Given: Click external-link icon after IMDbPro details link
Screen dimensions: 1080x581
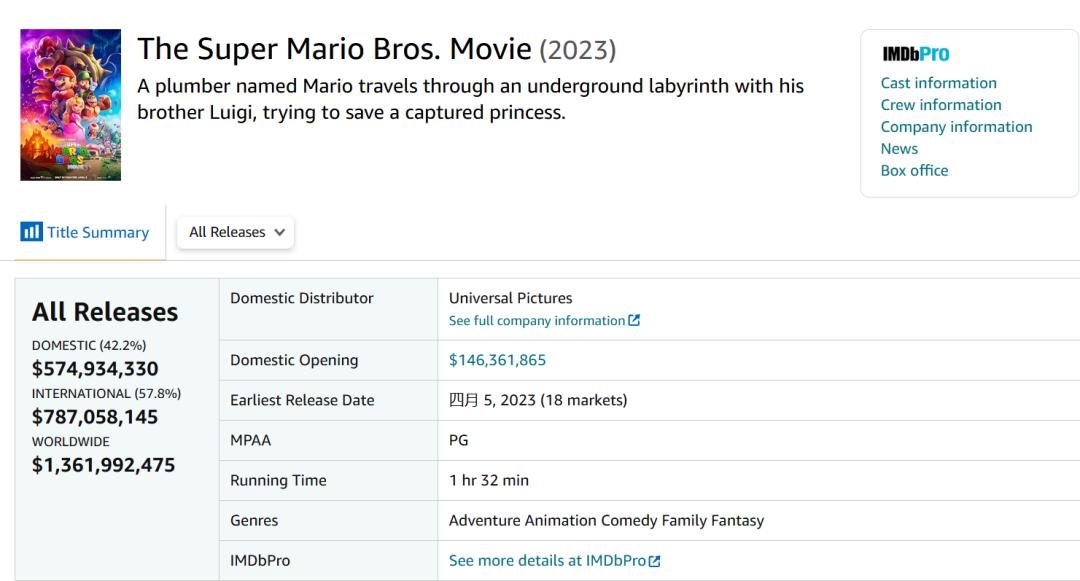Looking at the screenshot, I should point(655,561).
